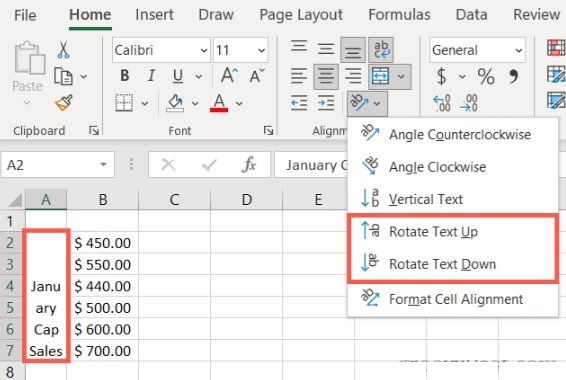Click Top Align icon
566x380 pixels.
[299, 48]
